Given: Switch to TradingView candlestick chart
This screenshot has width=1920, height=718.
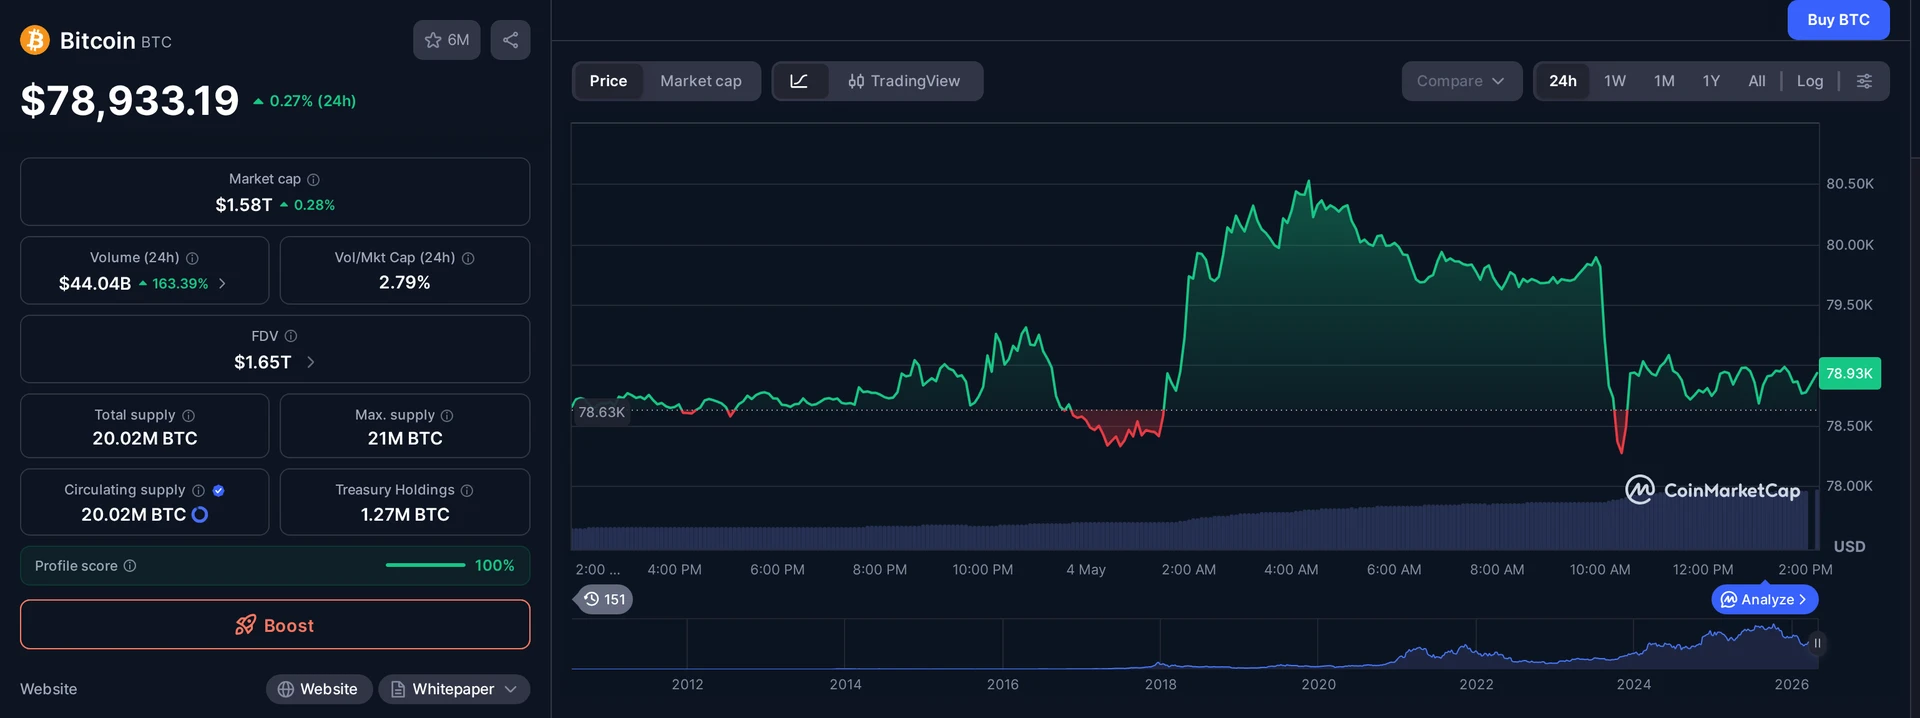Looking at the screenshot, I should pyautogui.click(x=904, y=81).
